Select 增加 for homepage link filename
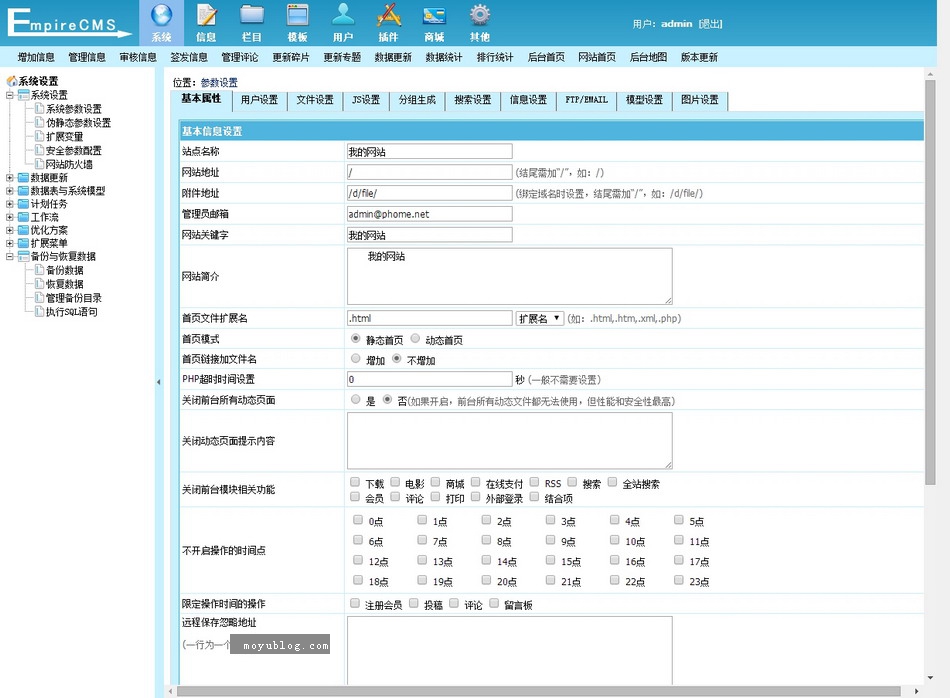Image resolution: width=950 pixels, height=698 pixels. tap(356, 359)
